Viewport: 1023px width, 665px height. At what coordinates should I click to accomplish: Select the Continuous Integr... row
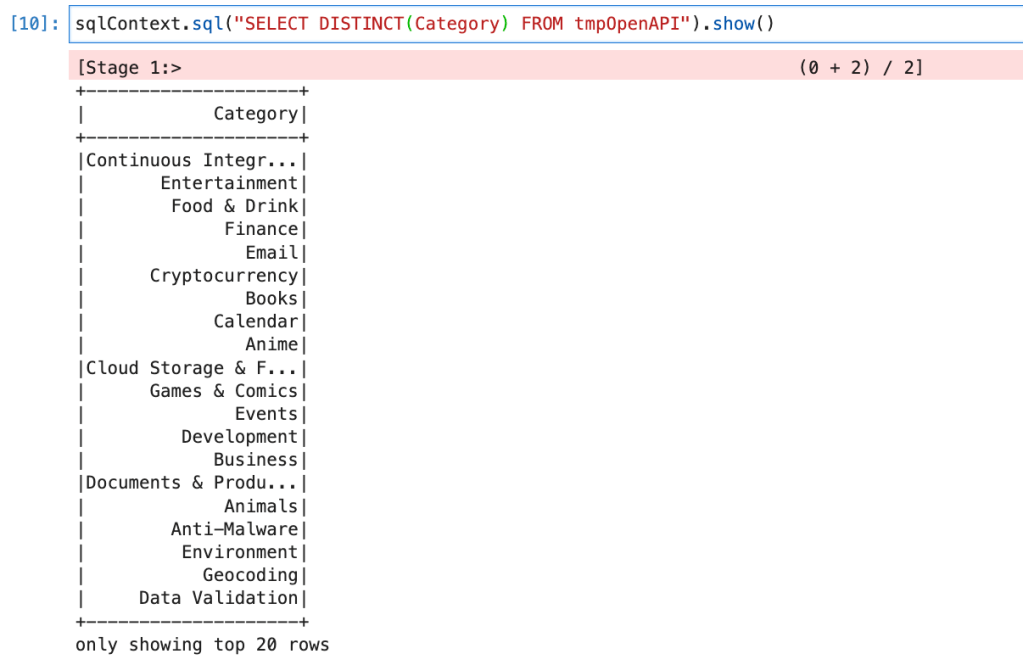point(192,160)
